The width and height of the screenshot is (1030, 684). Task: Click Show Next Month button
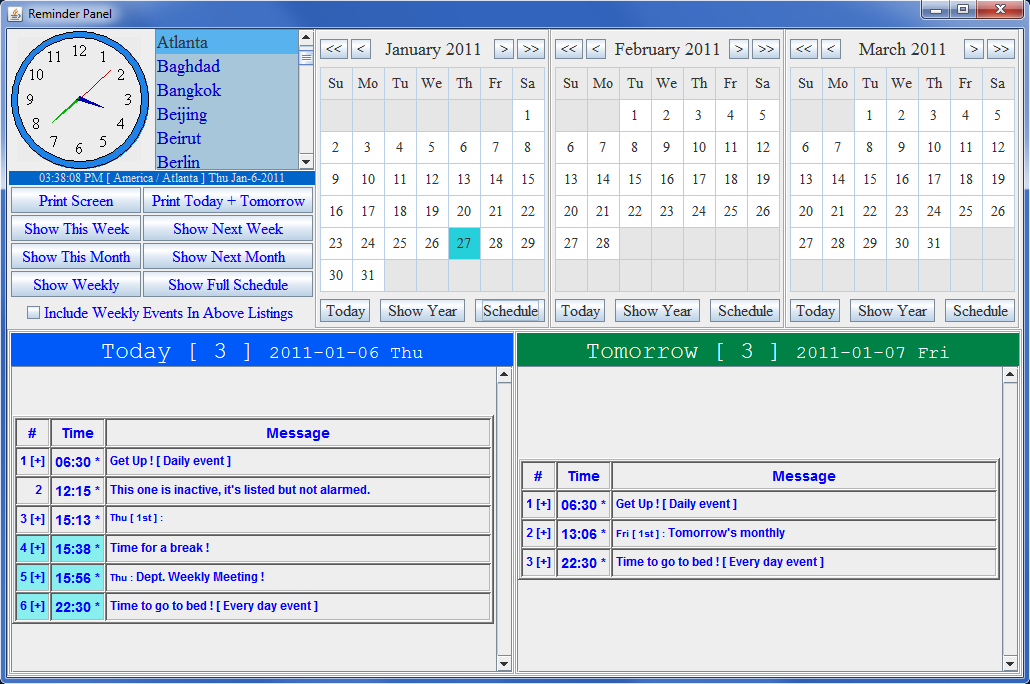tap(228, 257)
